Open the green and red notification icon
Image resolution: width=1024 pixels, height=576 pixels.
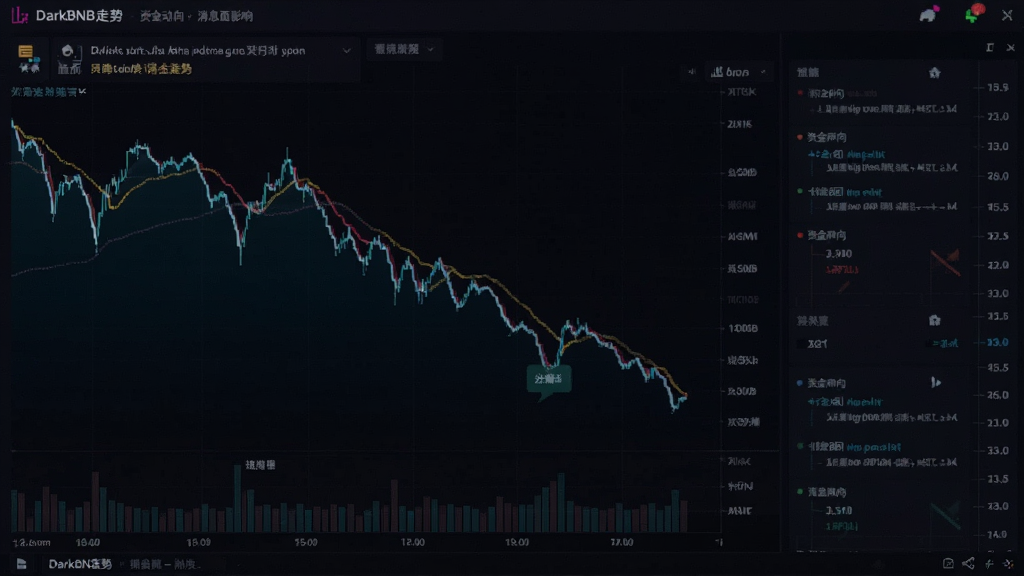coord(974,13)
